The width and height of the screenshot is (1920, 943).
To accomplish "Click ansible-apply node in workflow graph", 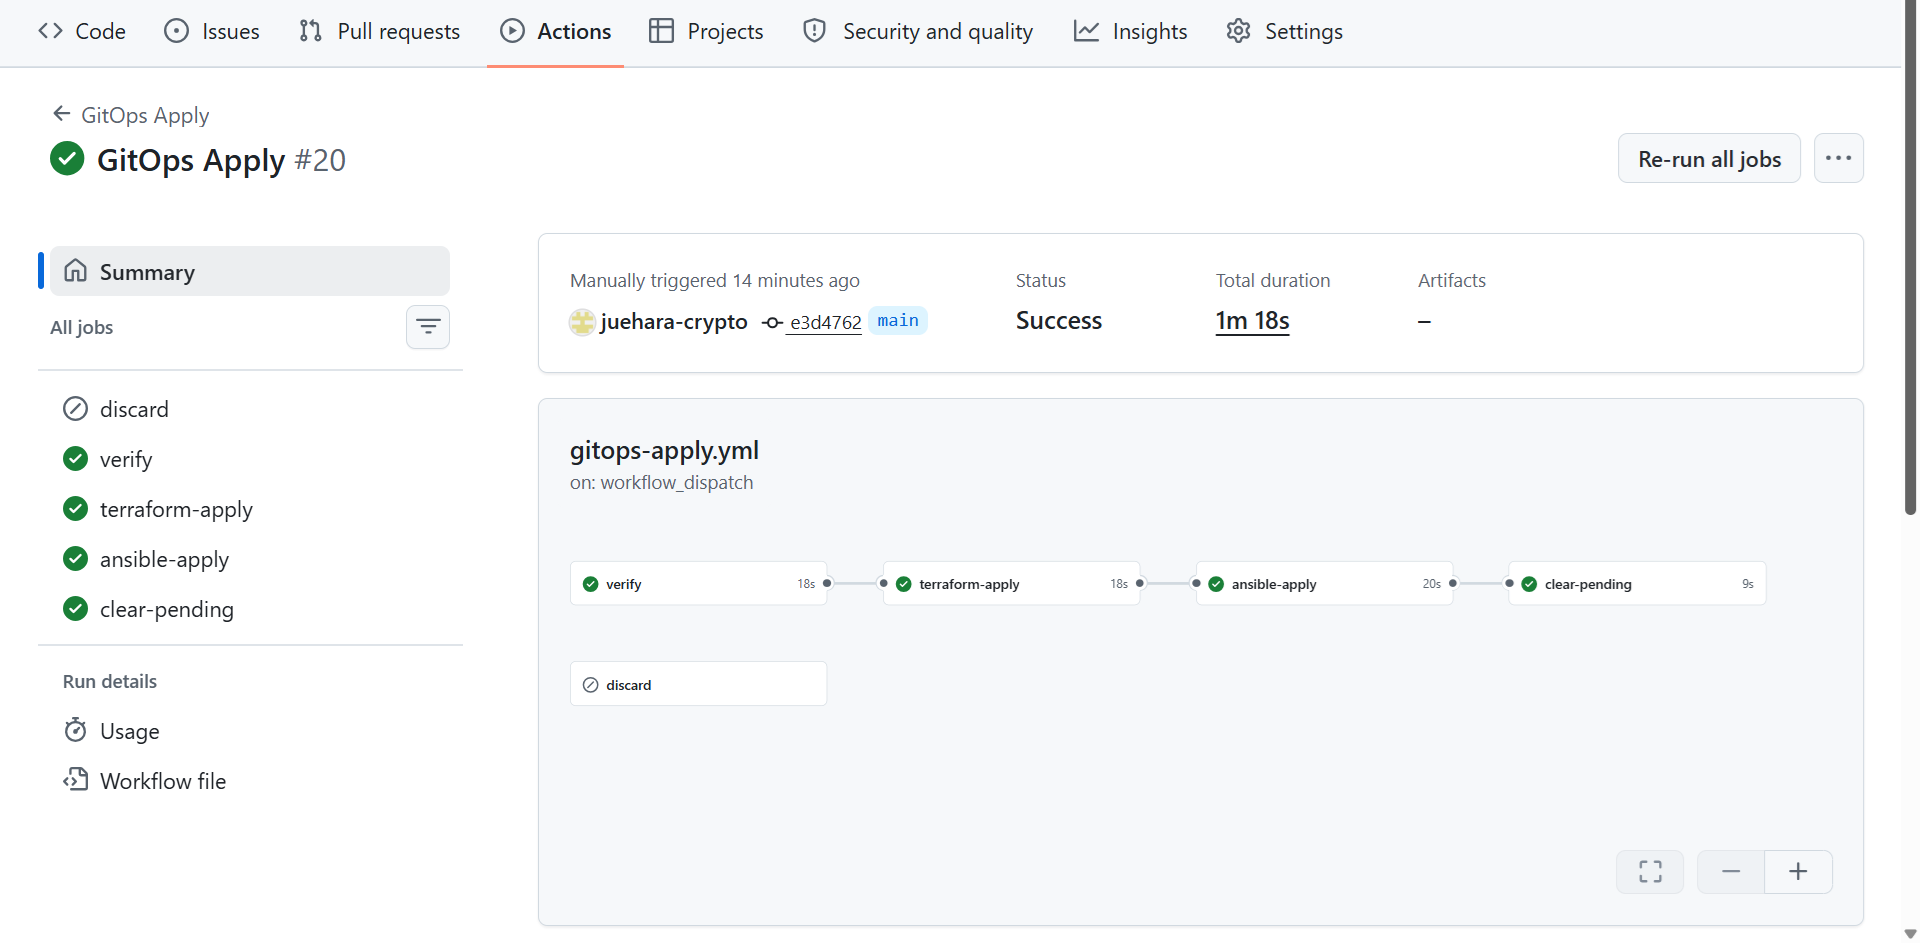I will (x=1324, y=584).
